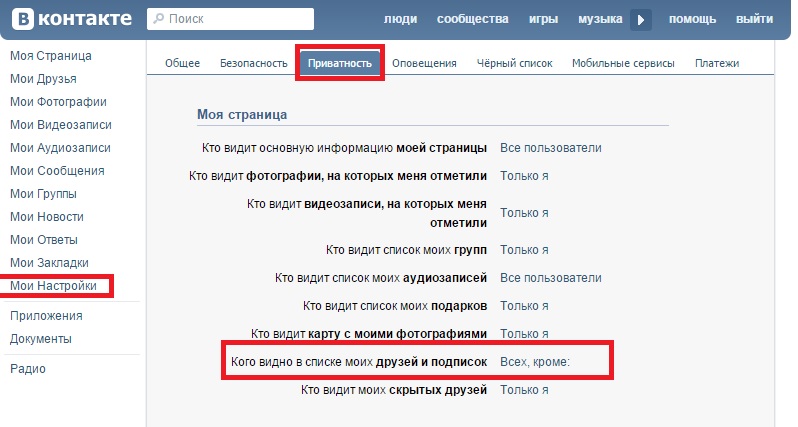This screenshot has height=427, width=798.
Task: Open Мои Фотографии in sidebar
Action: pyautogui.click(x=58, y=102)
